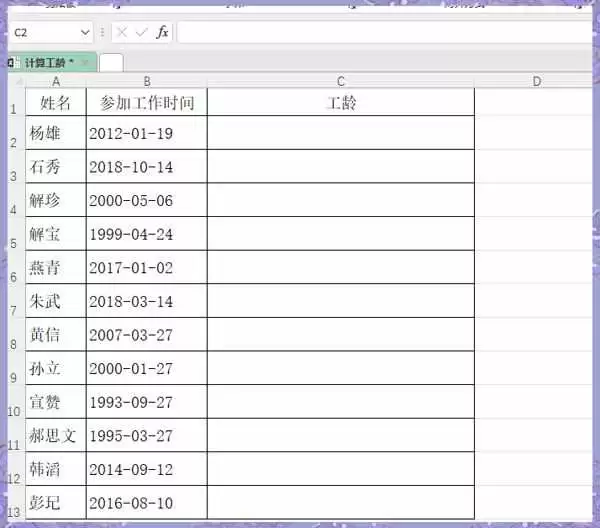
Task: Select the cell containing 韩滔
Action: pyautogui.click(x=56, y=469)
